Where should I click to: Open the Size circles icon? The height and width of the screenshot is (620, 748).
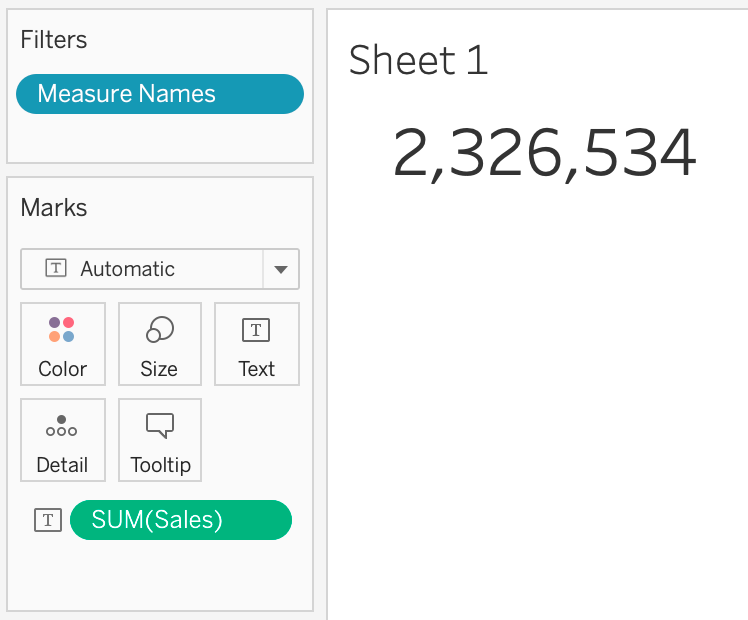tap(160, 329)
